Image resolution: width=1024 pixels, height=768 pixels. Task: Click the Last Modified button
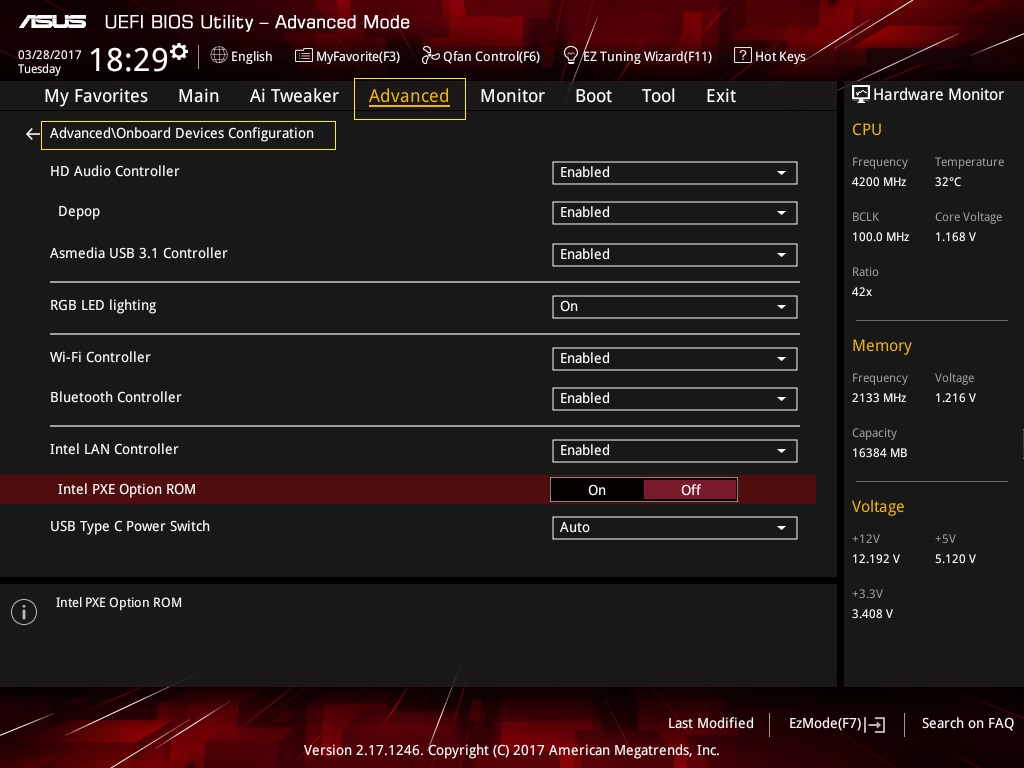pyautogui.click(x=711, y=724)
